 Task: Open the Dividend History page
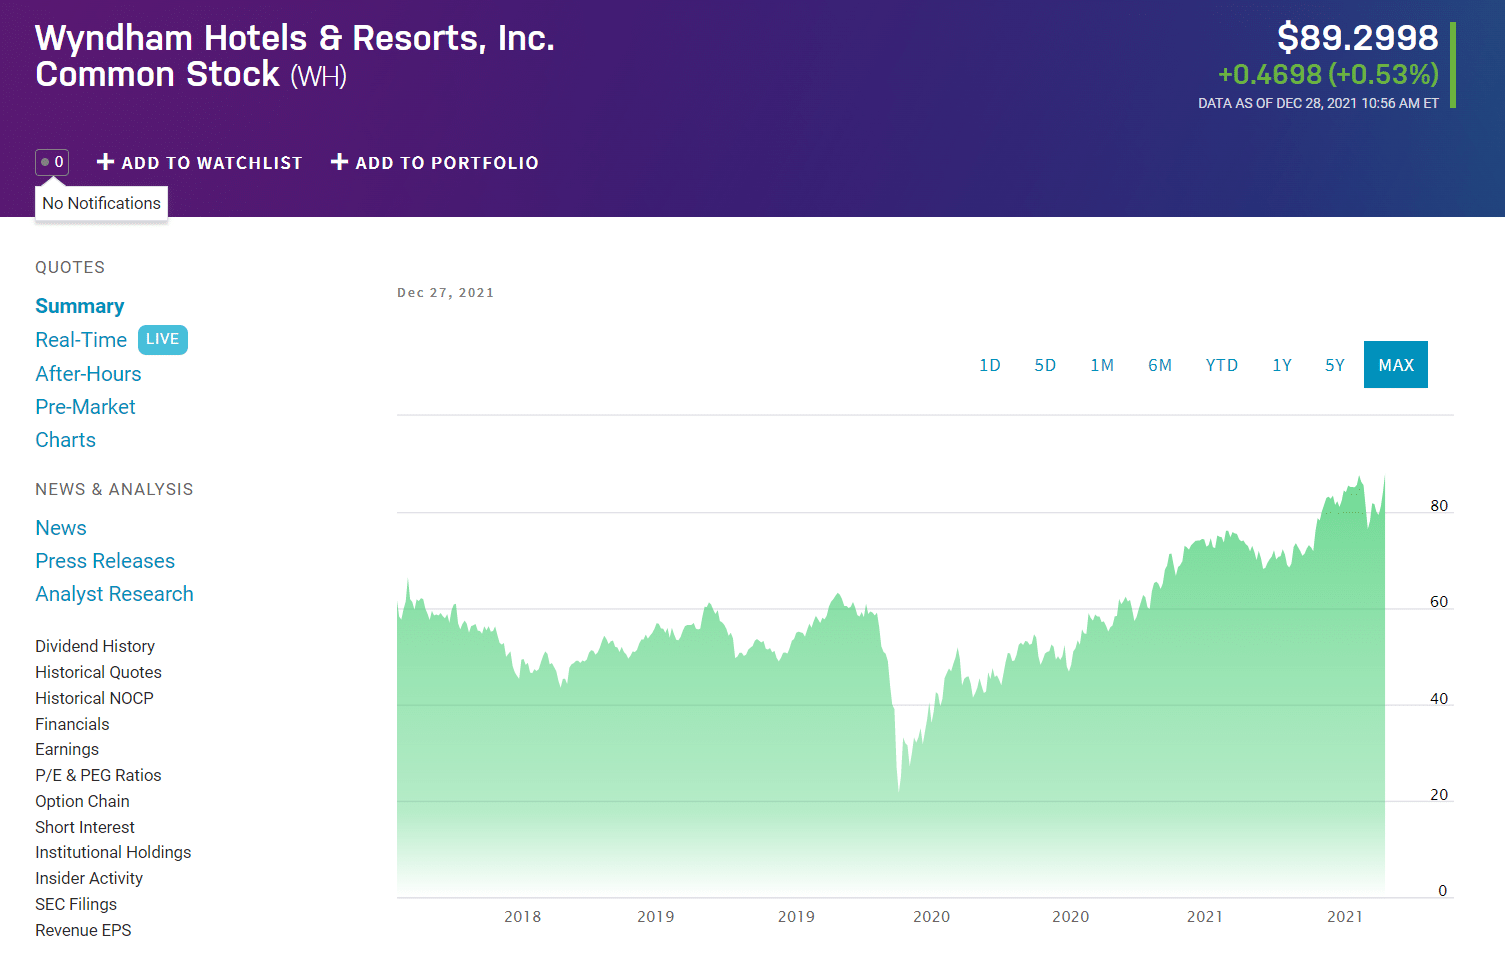(95, 646)
